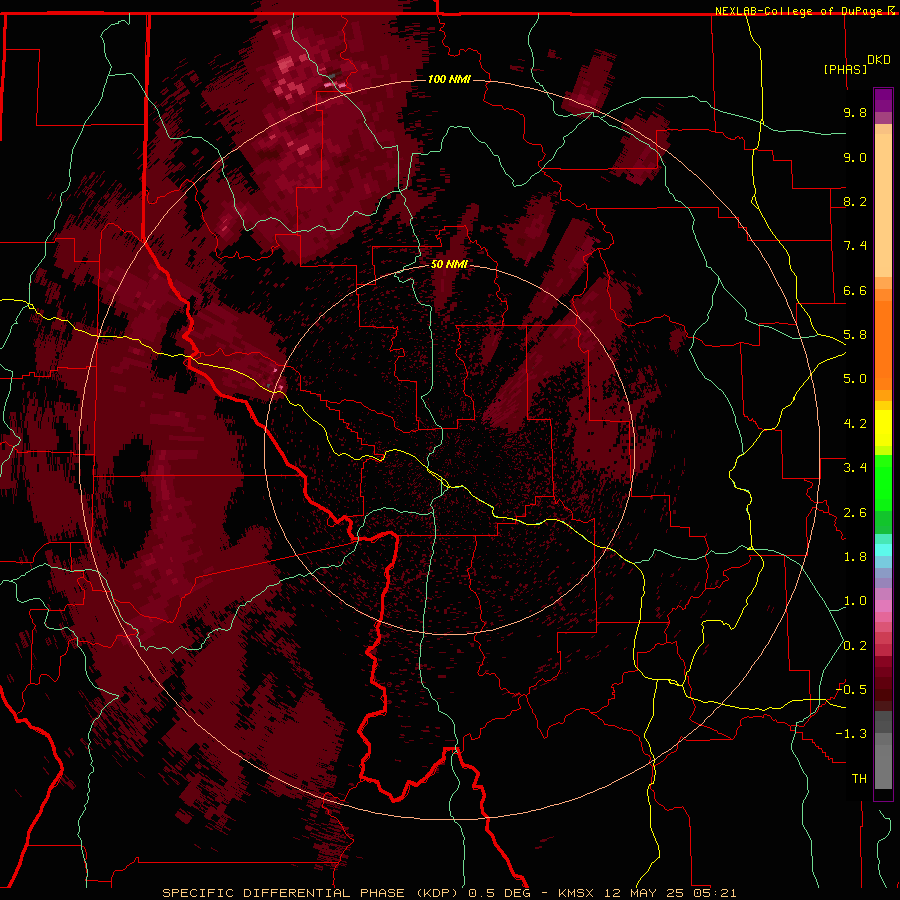
Task: Click the 2.6 legend value
Action: pos(855,513)
